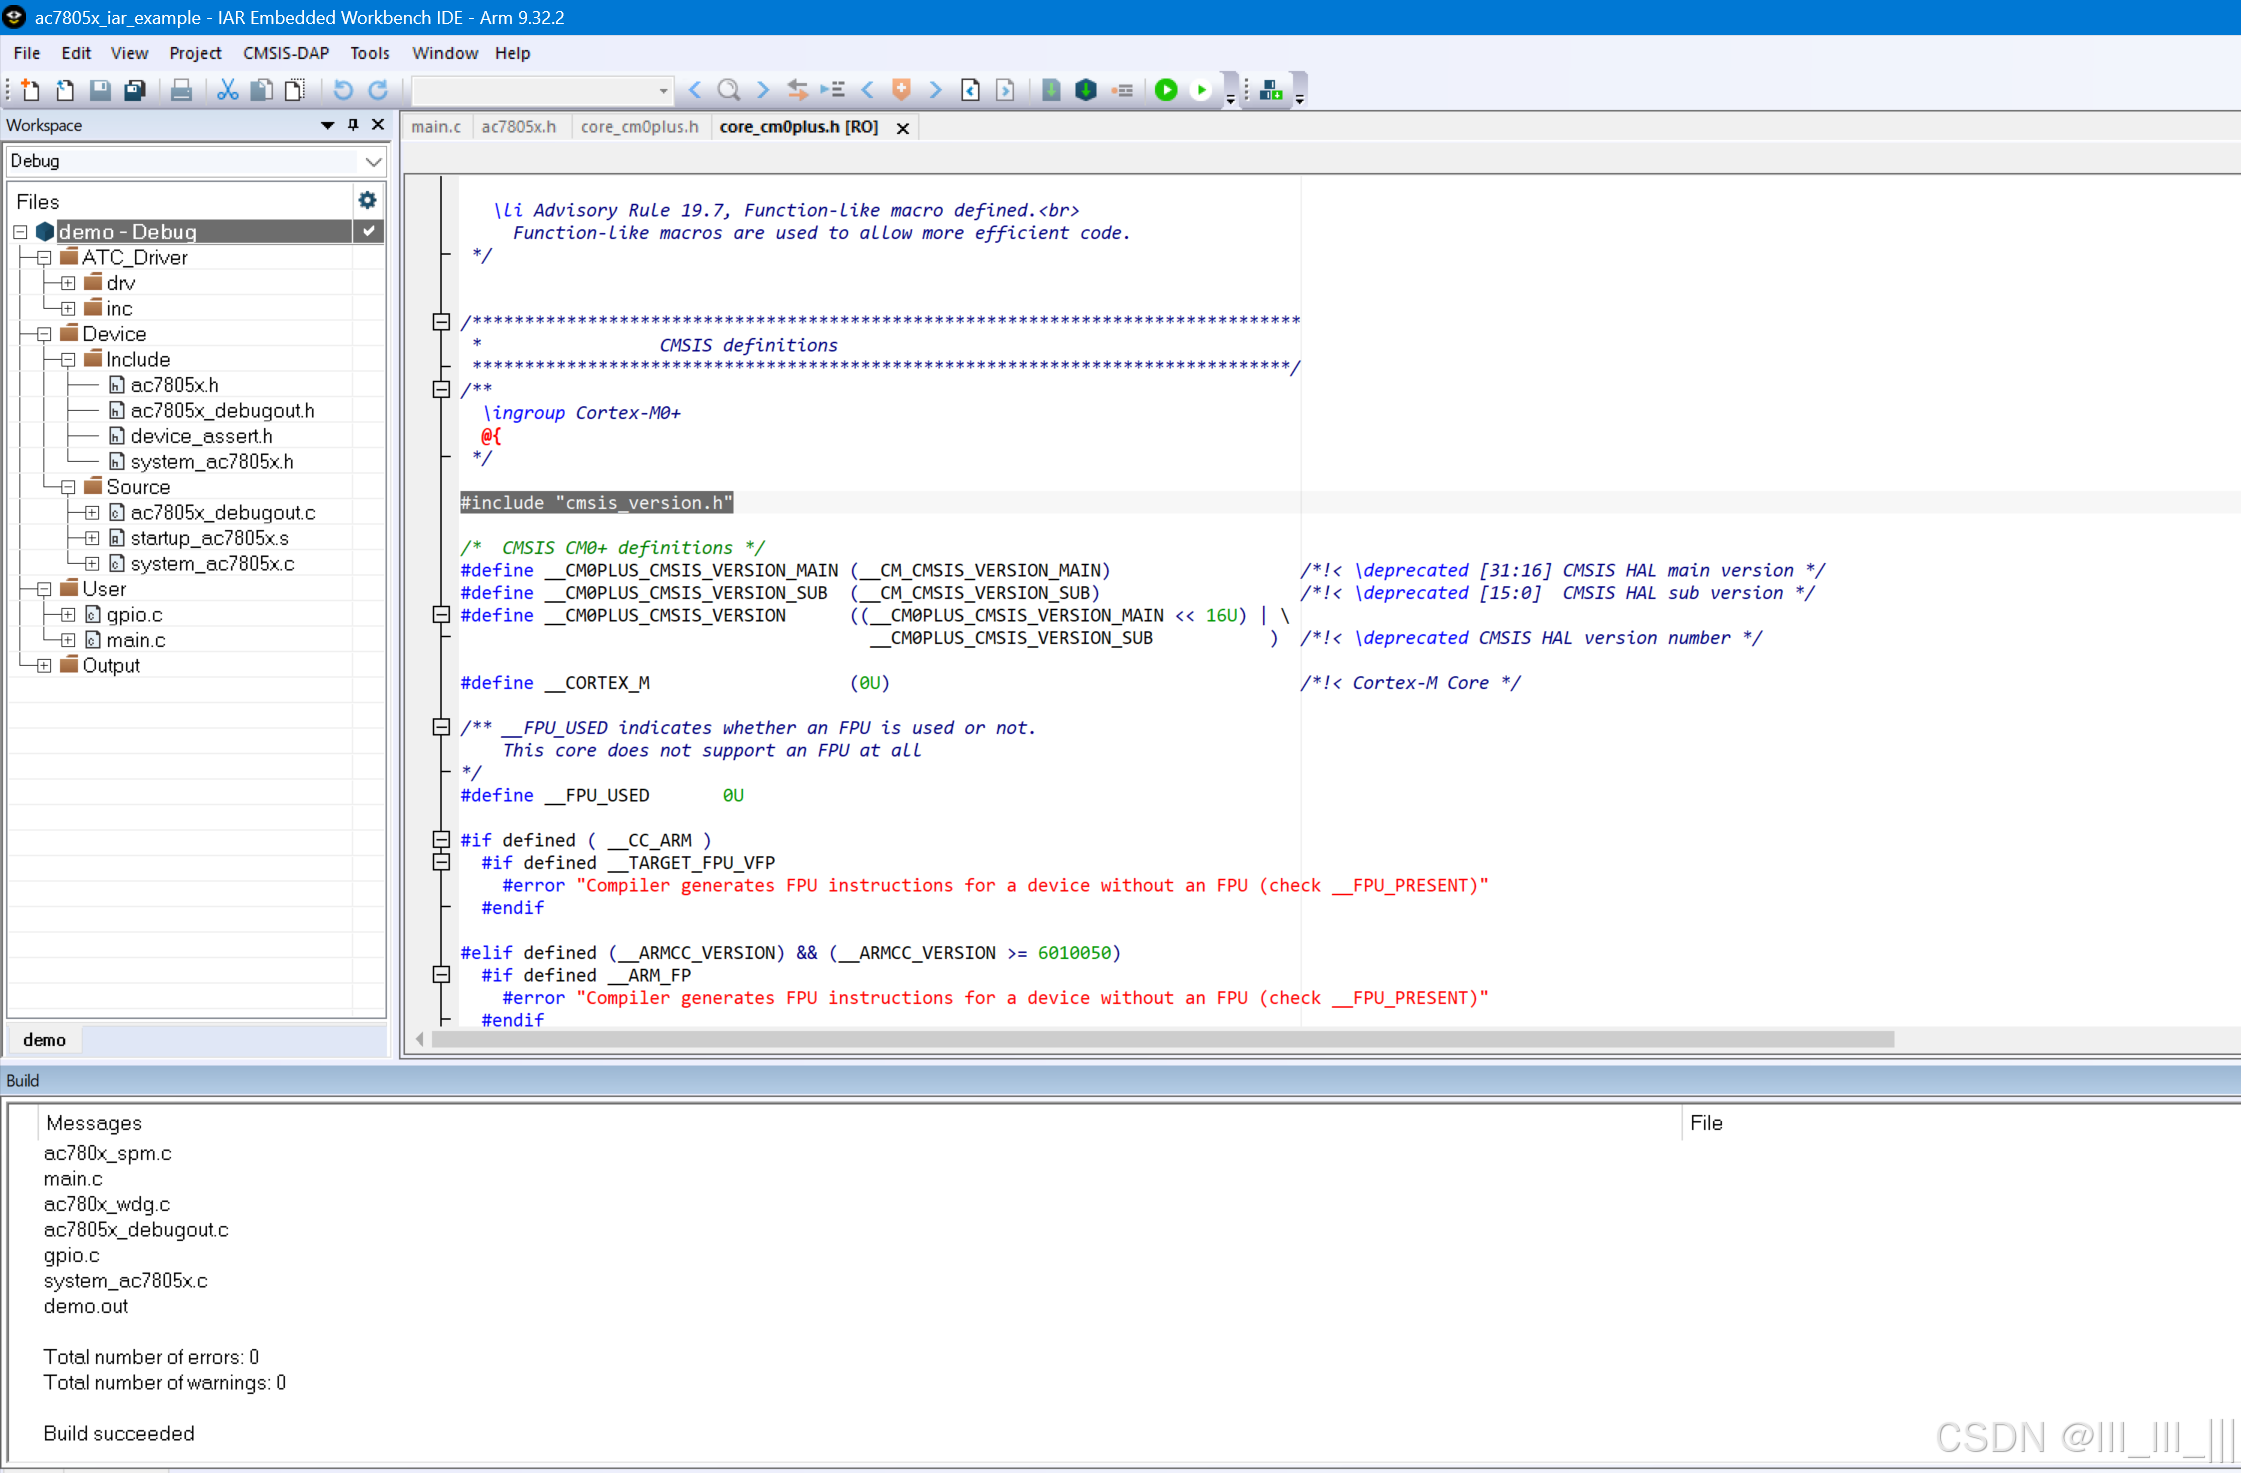Open the Files options gear in the Workspace panel
Viewport: 2241px width, 1473px height.
pyautogui.click(x=368, y=200)
